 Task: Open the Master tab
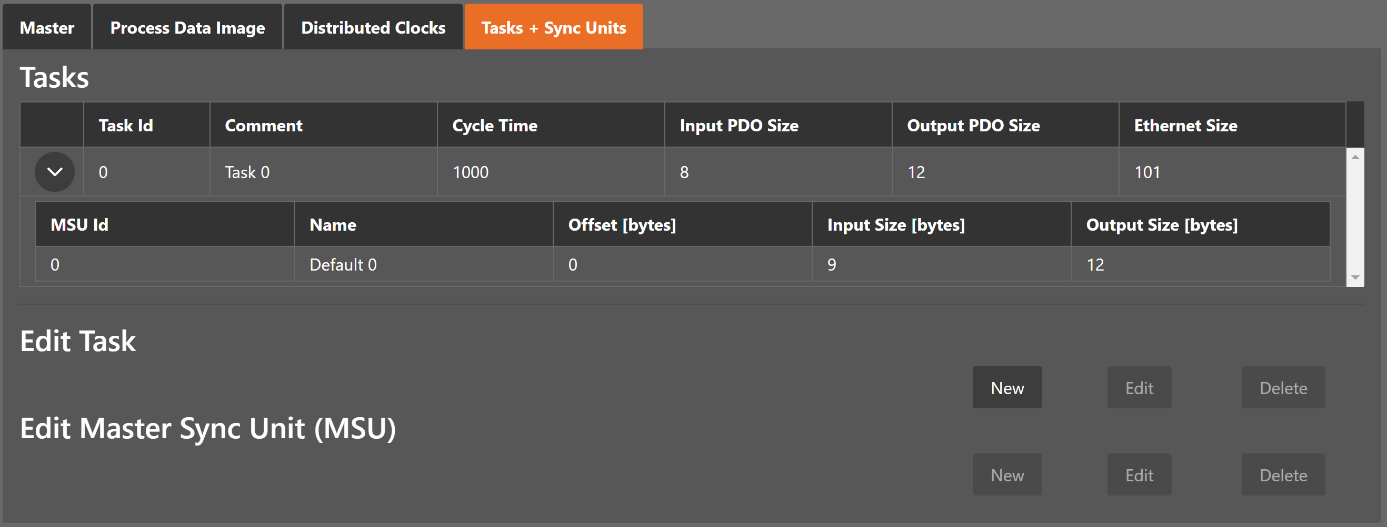point(47,27)
